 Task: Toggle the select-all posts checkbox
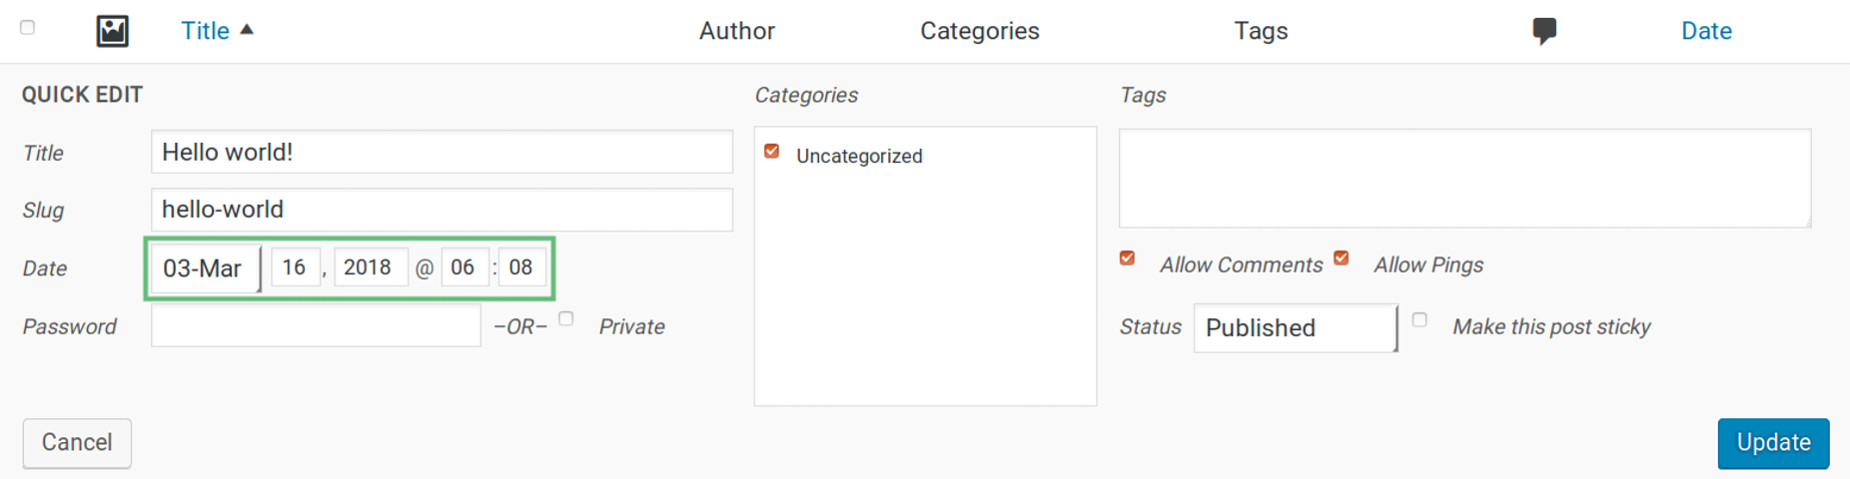click(28, 28)
